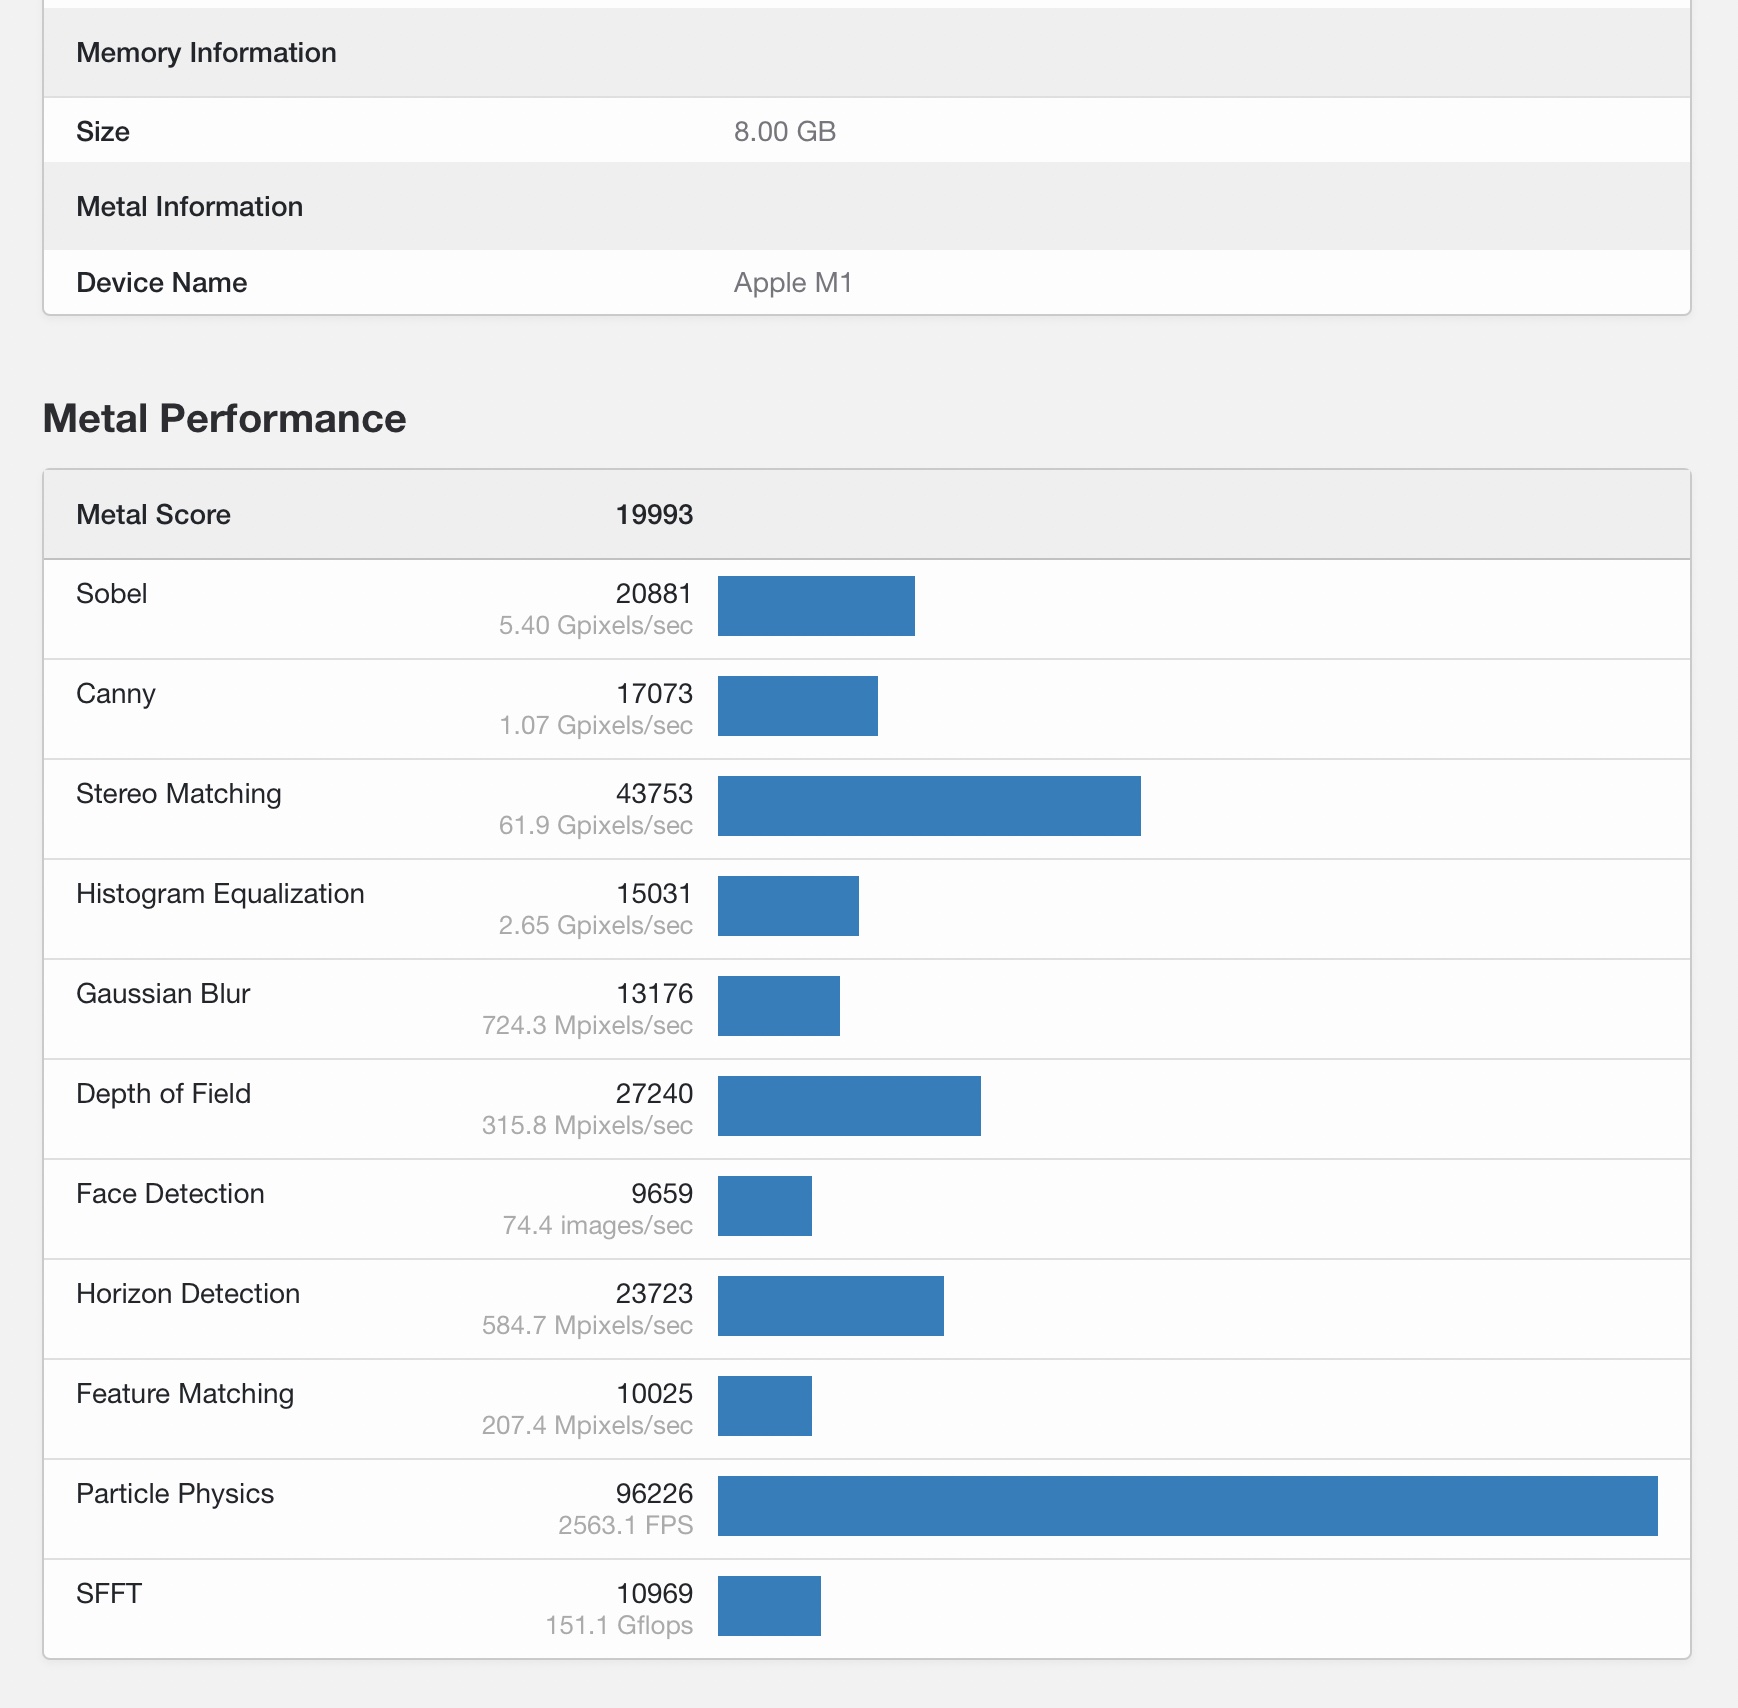Click the Canny score 17073
The height and width of the screenshot is (1708, 1738).
[654, 694]
